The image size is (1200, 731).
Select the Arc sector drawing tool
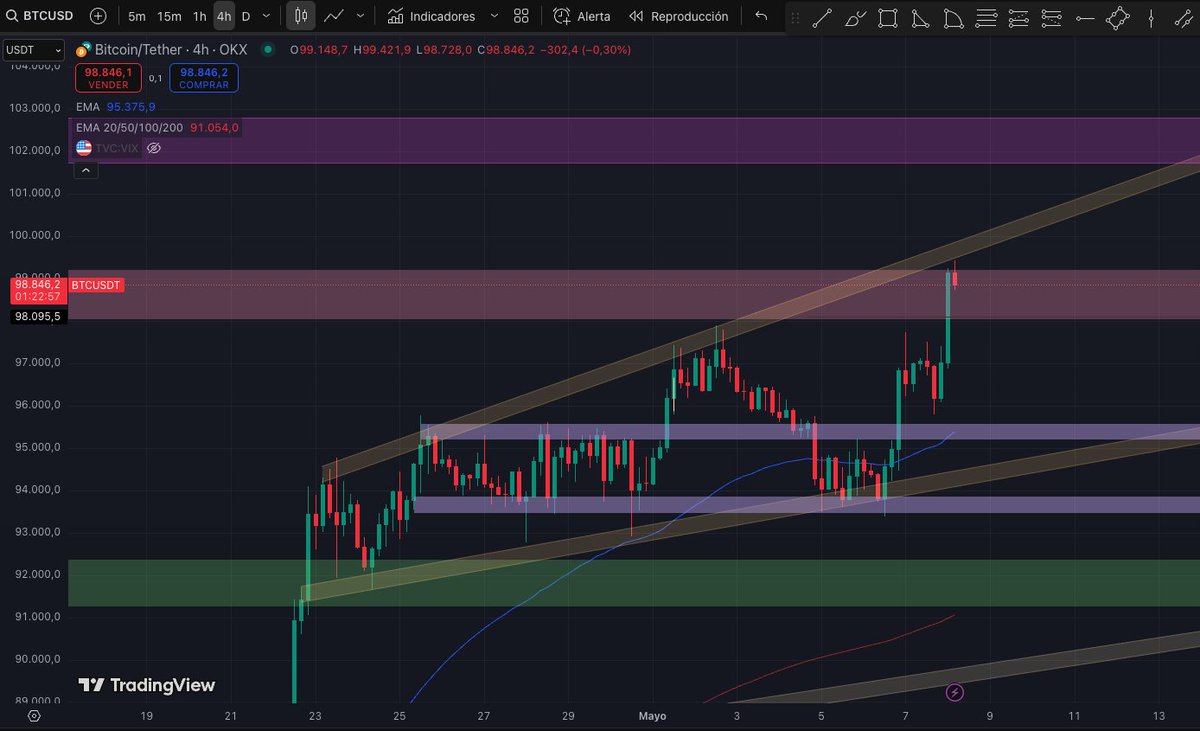(x=954, y=17)
